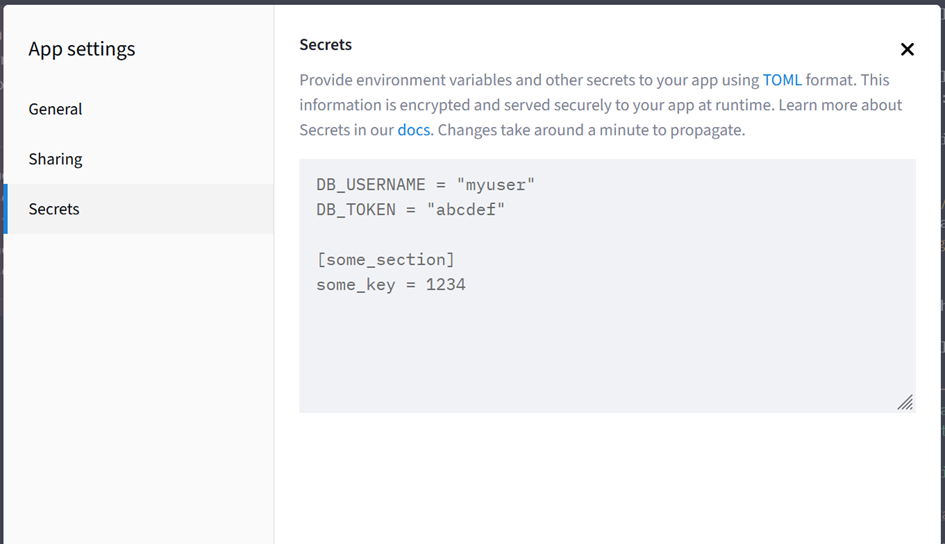This screenshot has width=945, height=544.
Task: Click the DB_TOKEN = "abcdef" line
Action: [410, 210]
